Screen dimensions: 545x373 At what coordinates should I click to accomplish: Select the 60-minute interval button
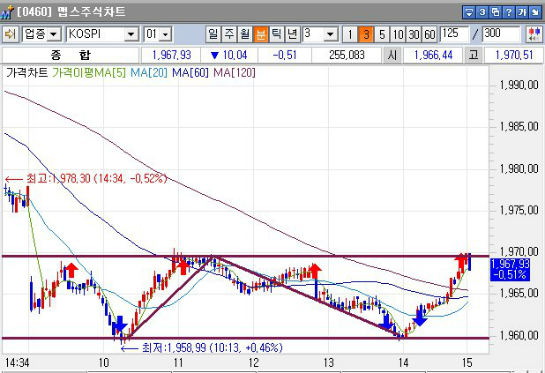(430, 34)
